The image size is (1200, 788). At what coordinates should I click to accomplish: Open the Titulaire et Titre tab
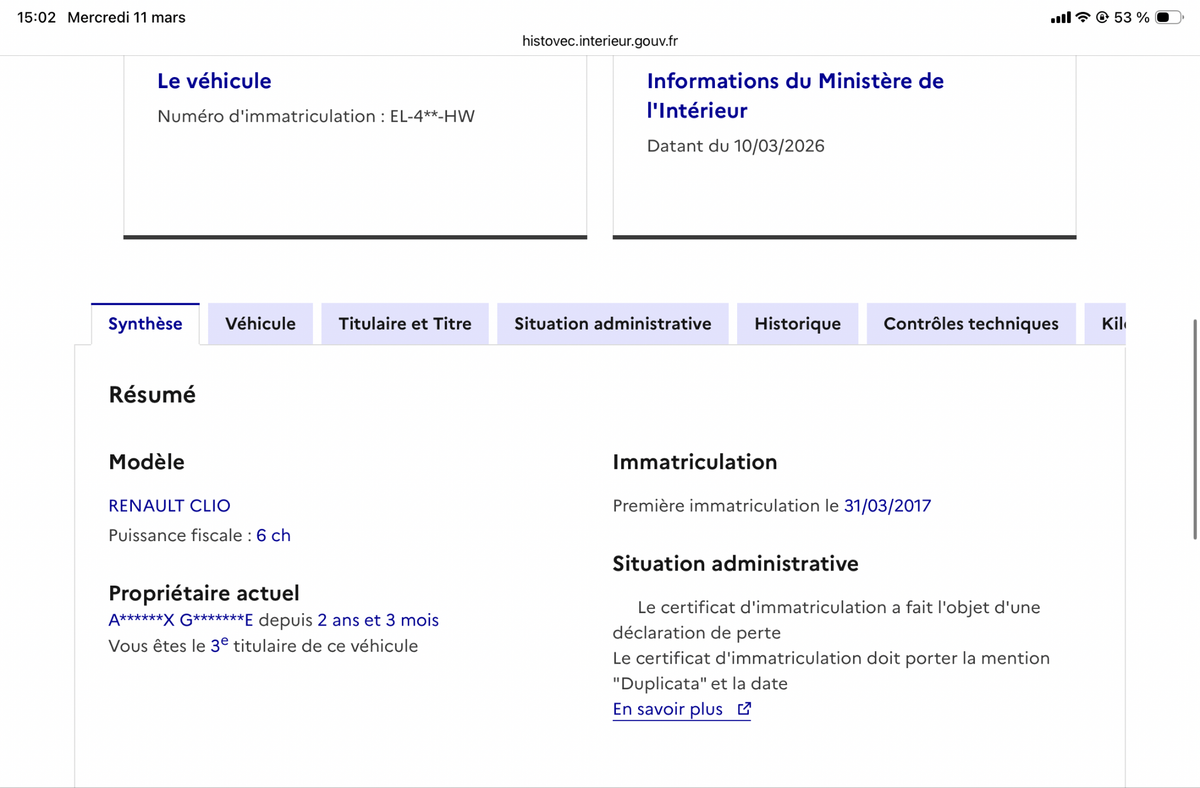pos(404,323)
